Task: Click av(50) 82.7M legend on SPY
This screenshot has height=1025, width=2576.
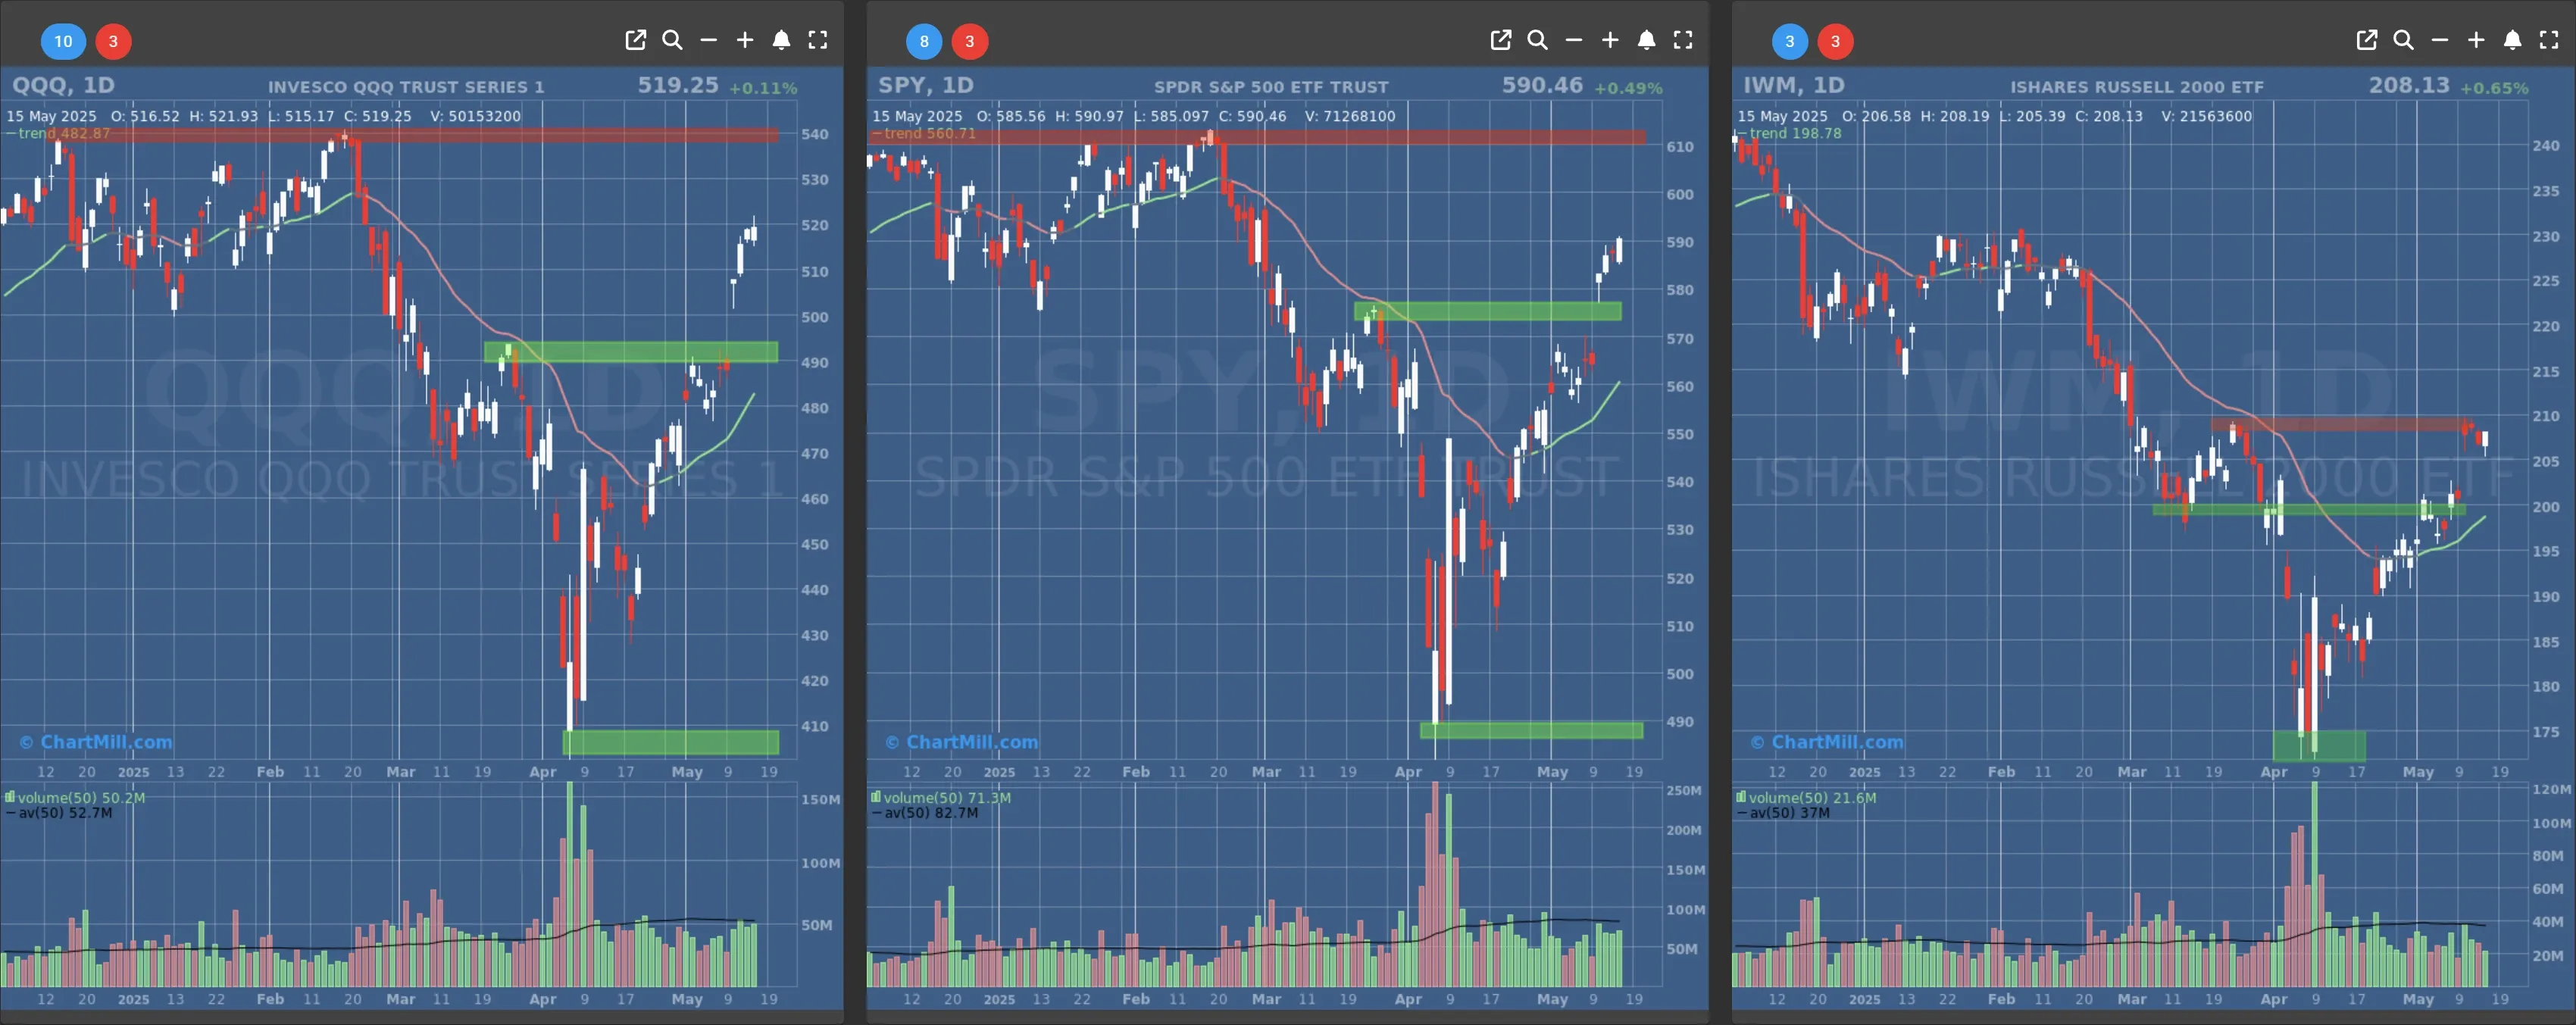Action: click(x=925, y=812)
